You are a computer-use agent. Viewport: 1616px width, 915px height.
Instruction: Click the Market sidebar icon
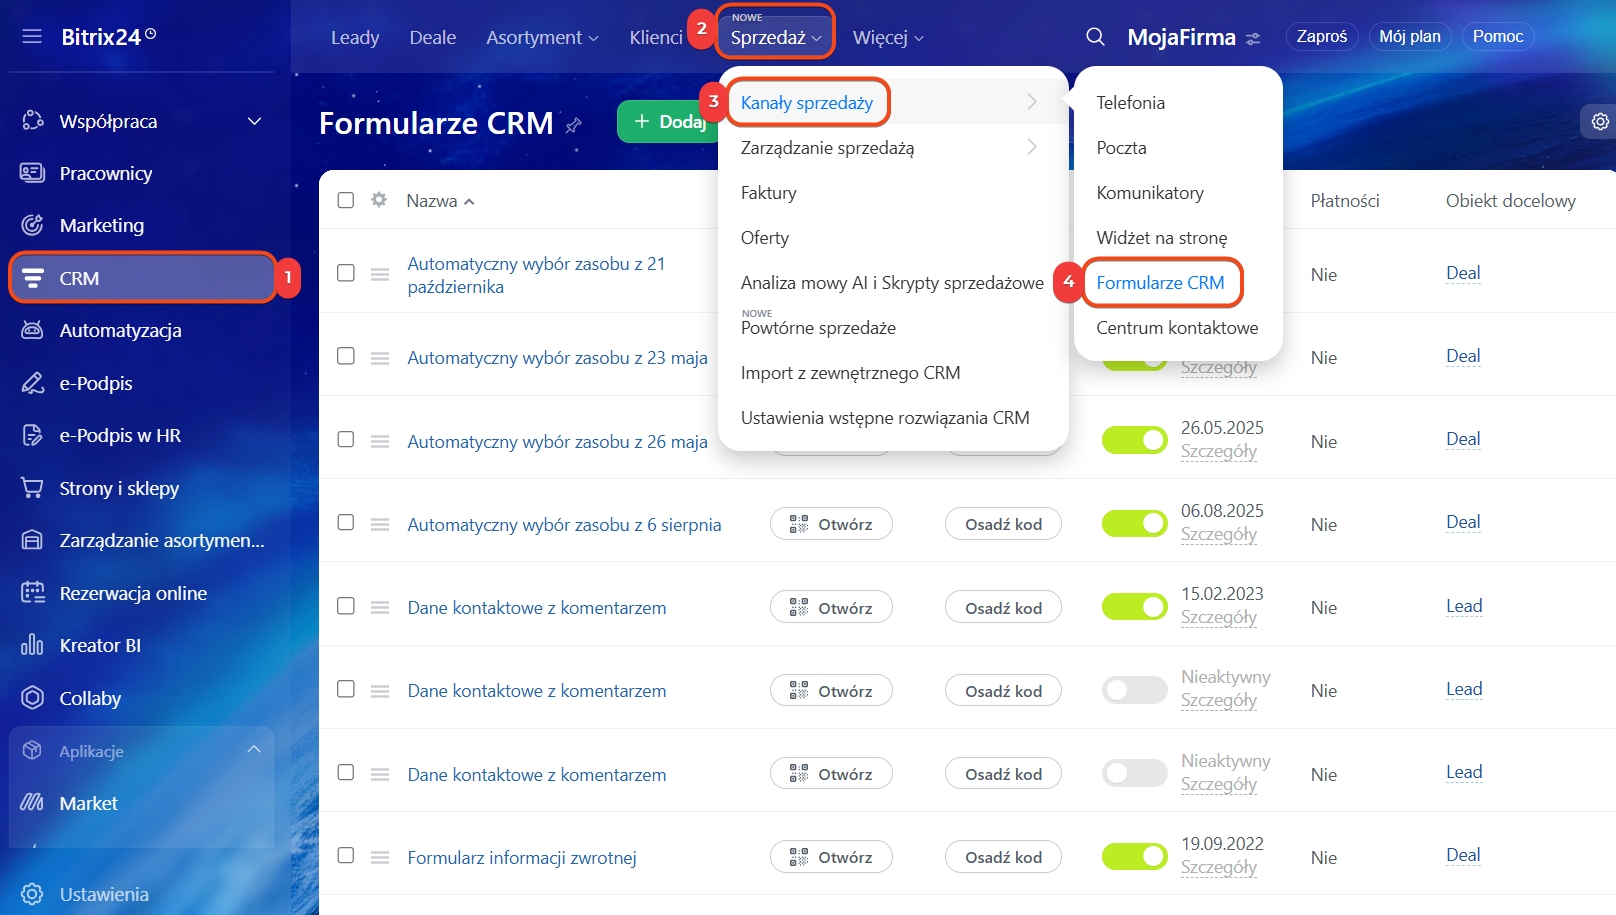click(x=33, y=803)
